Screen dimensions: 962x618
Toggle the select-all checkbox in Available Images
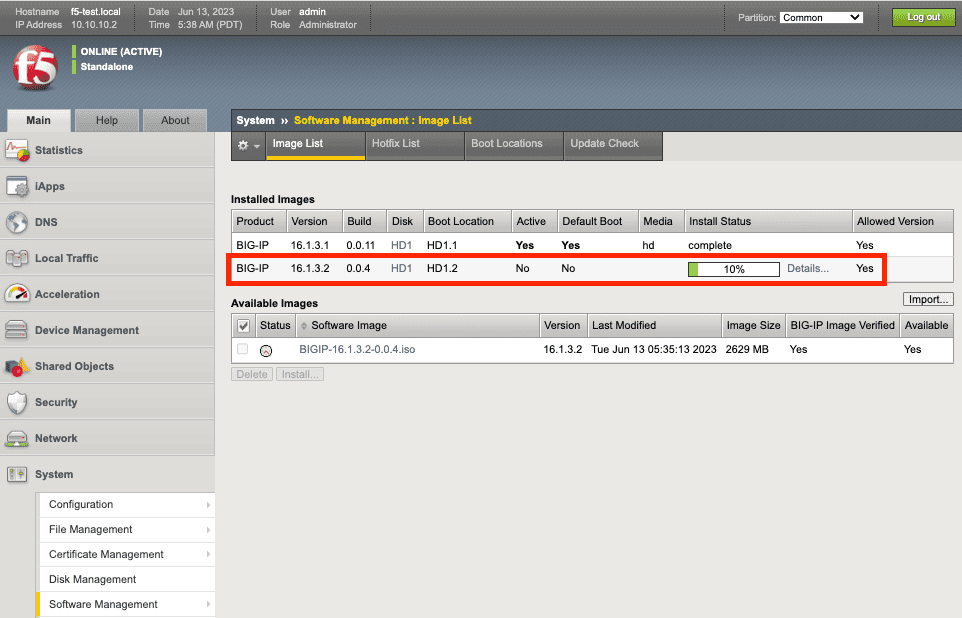(x=244, y=326)
